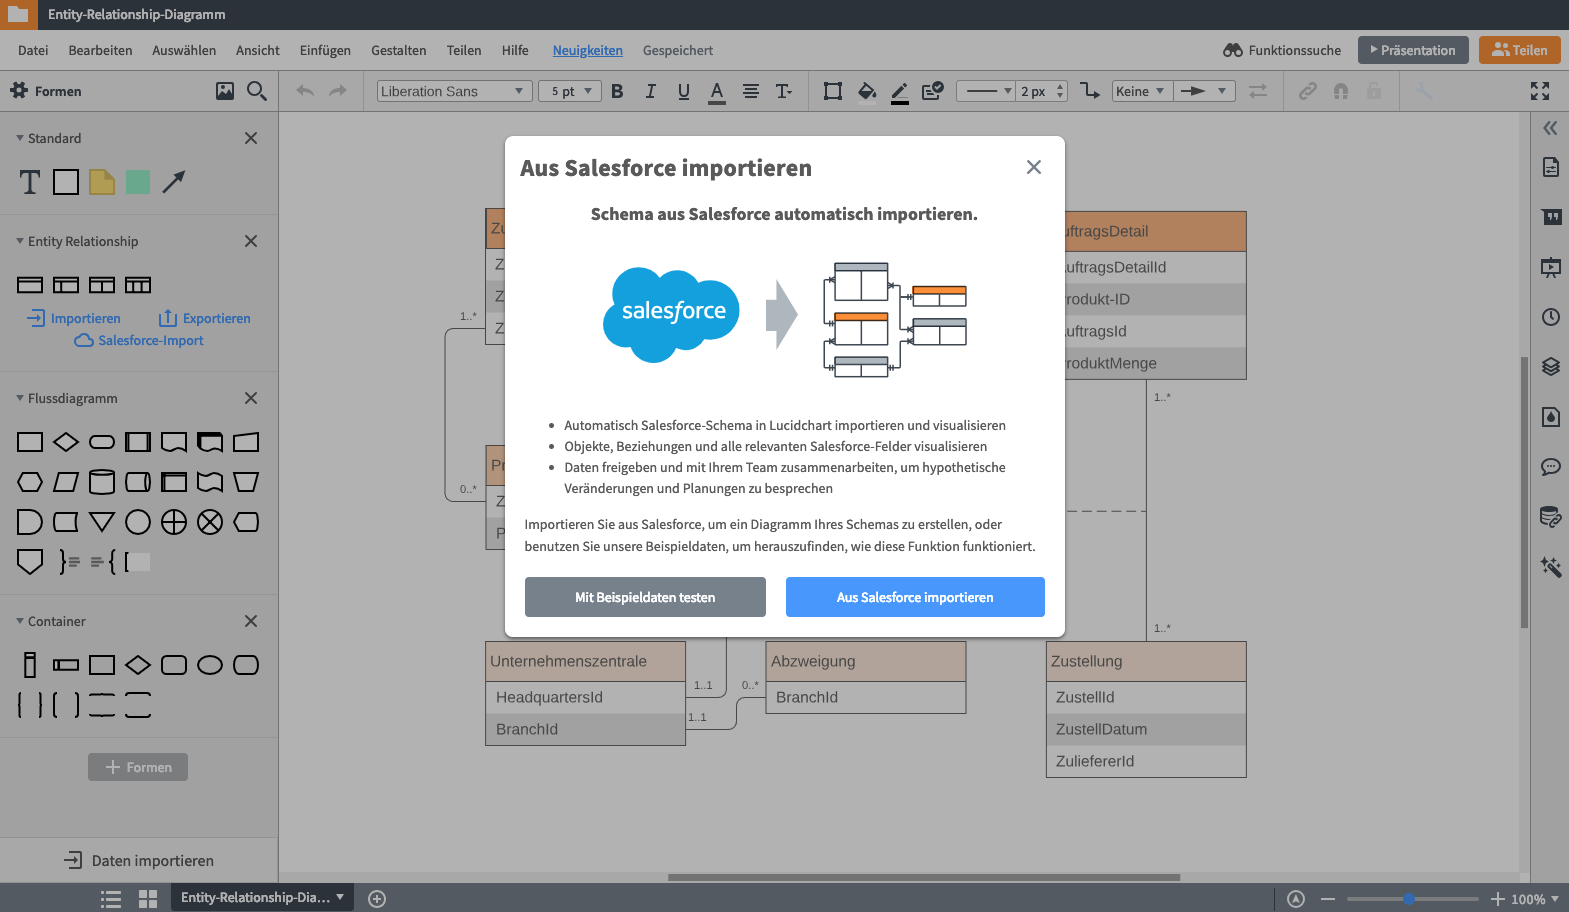
Task: Open text alignment options
Action: [x=751, y=91]
